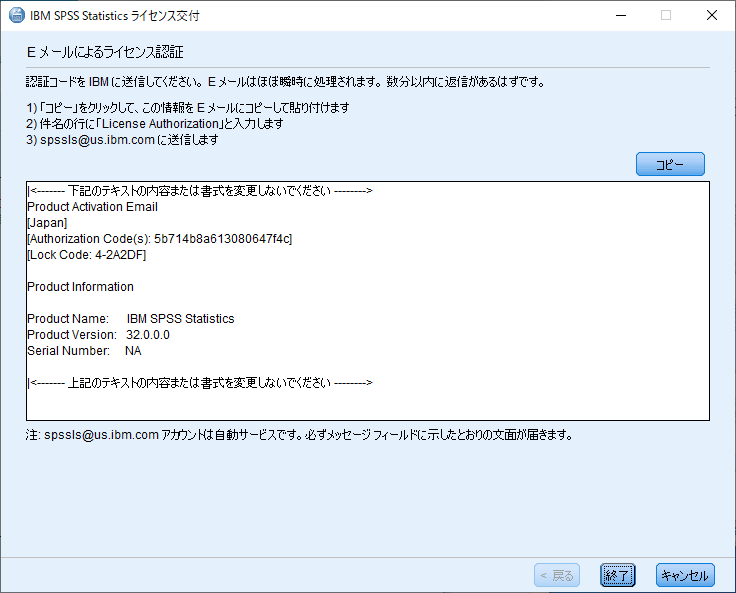Click the 下記のテキスト warning line
Viewport: 736px width, 593px height.
tap(200, 191)
